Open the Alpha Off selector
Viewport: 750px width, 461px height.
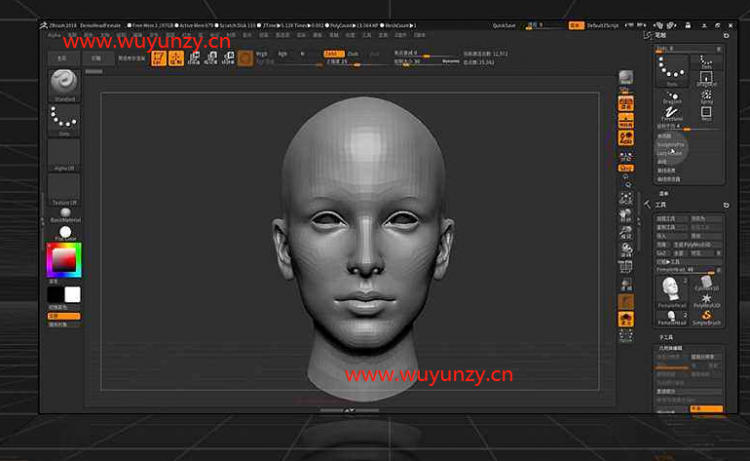[x=64, y=154]
